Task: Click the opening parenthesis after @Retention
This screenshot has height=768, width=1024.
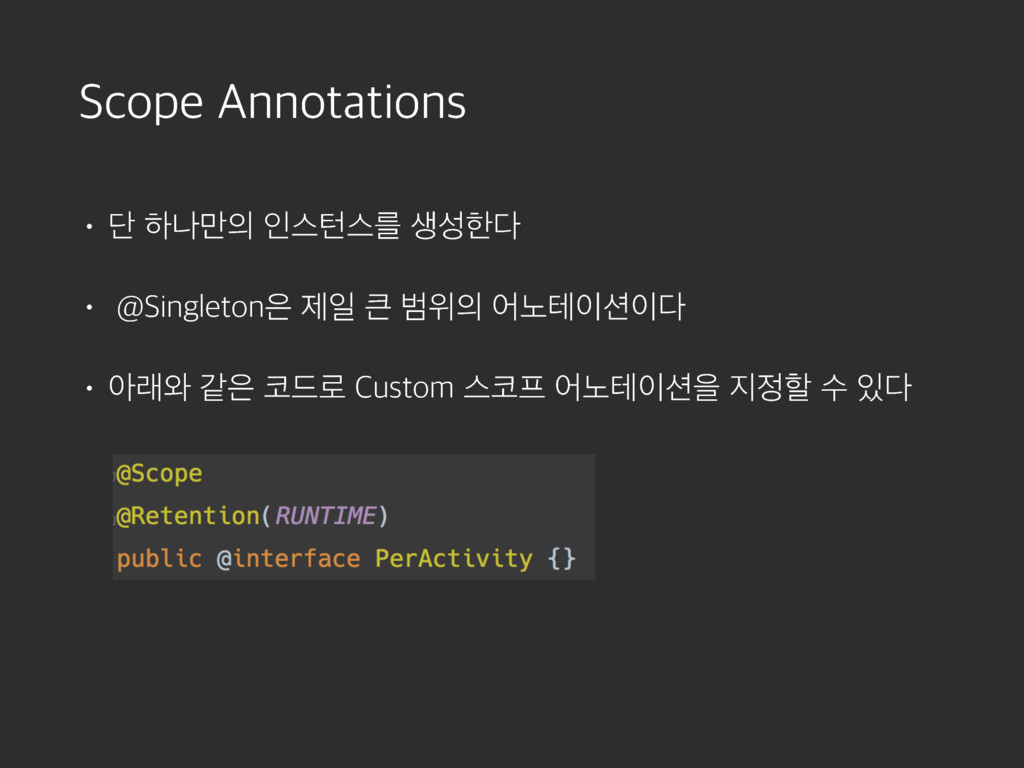Action: pyautogui.click(x=266, y=516)
